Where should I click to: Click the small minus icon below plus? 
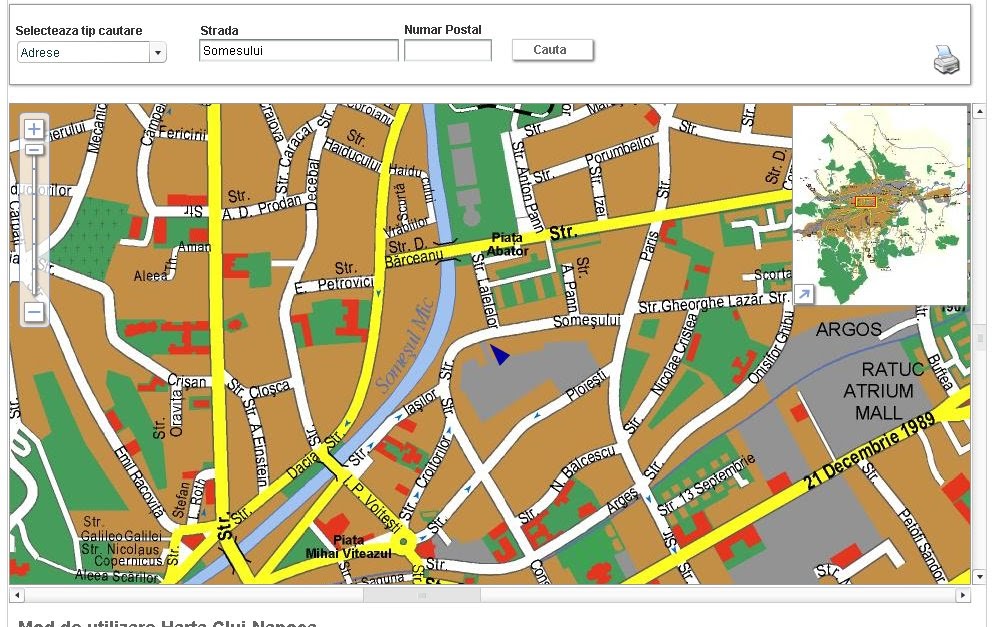pos(34,150)
